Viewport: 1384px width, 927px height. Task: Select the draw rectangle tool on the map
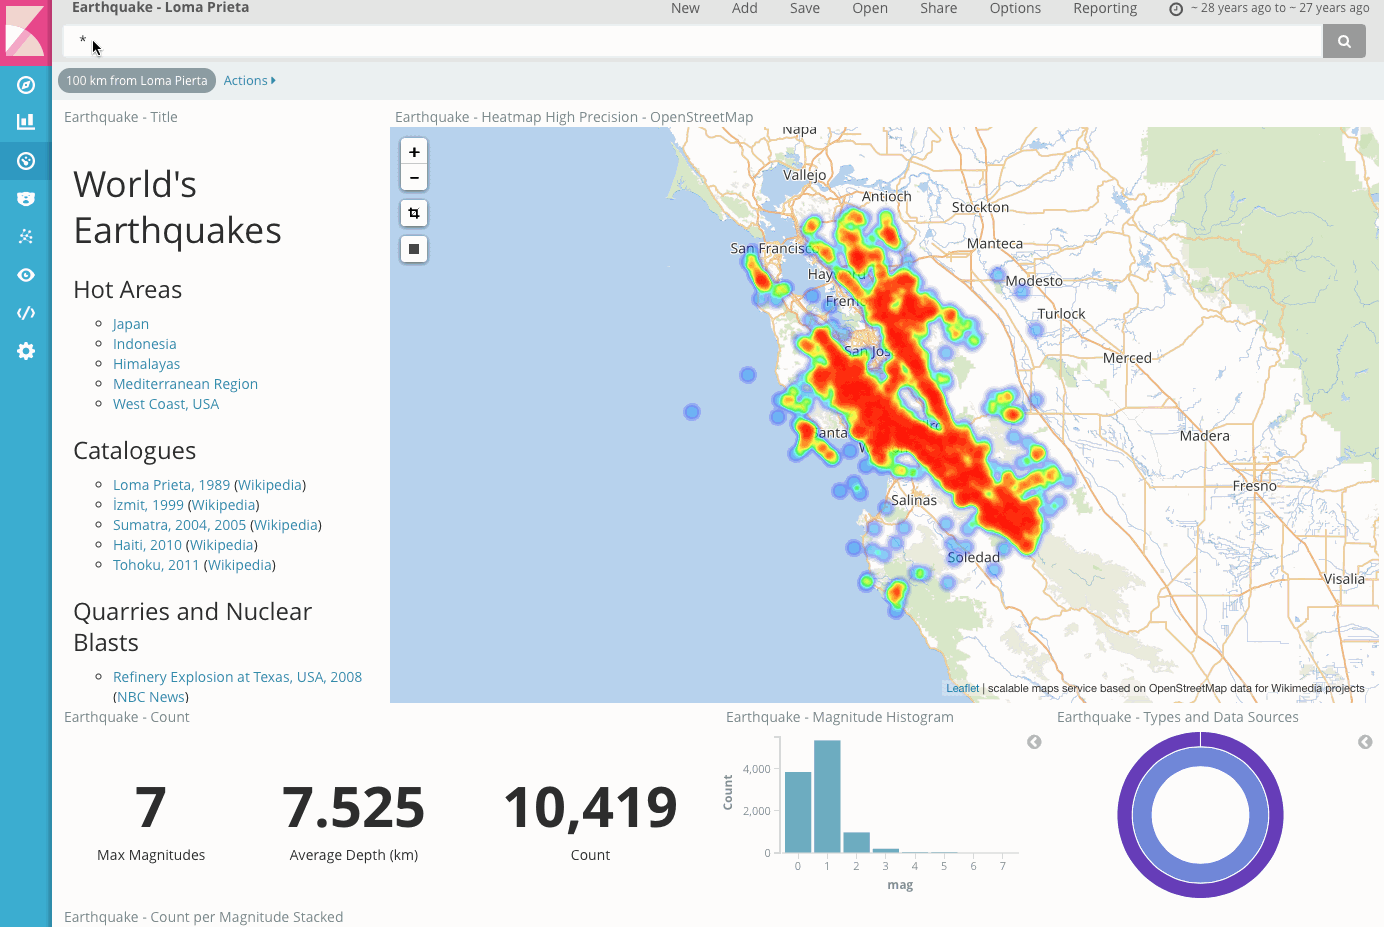(414, 249)
